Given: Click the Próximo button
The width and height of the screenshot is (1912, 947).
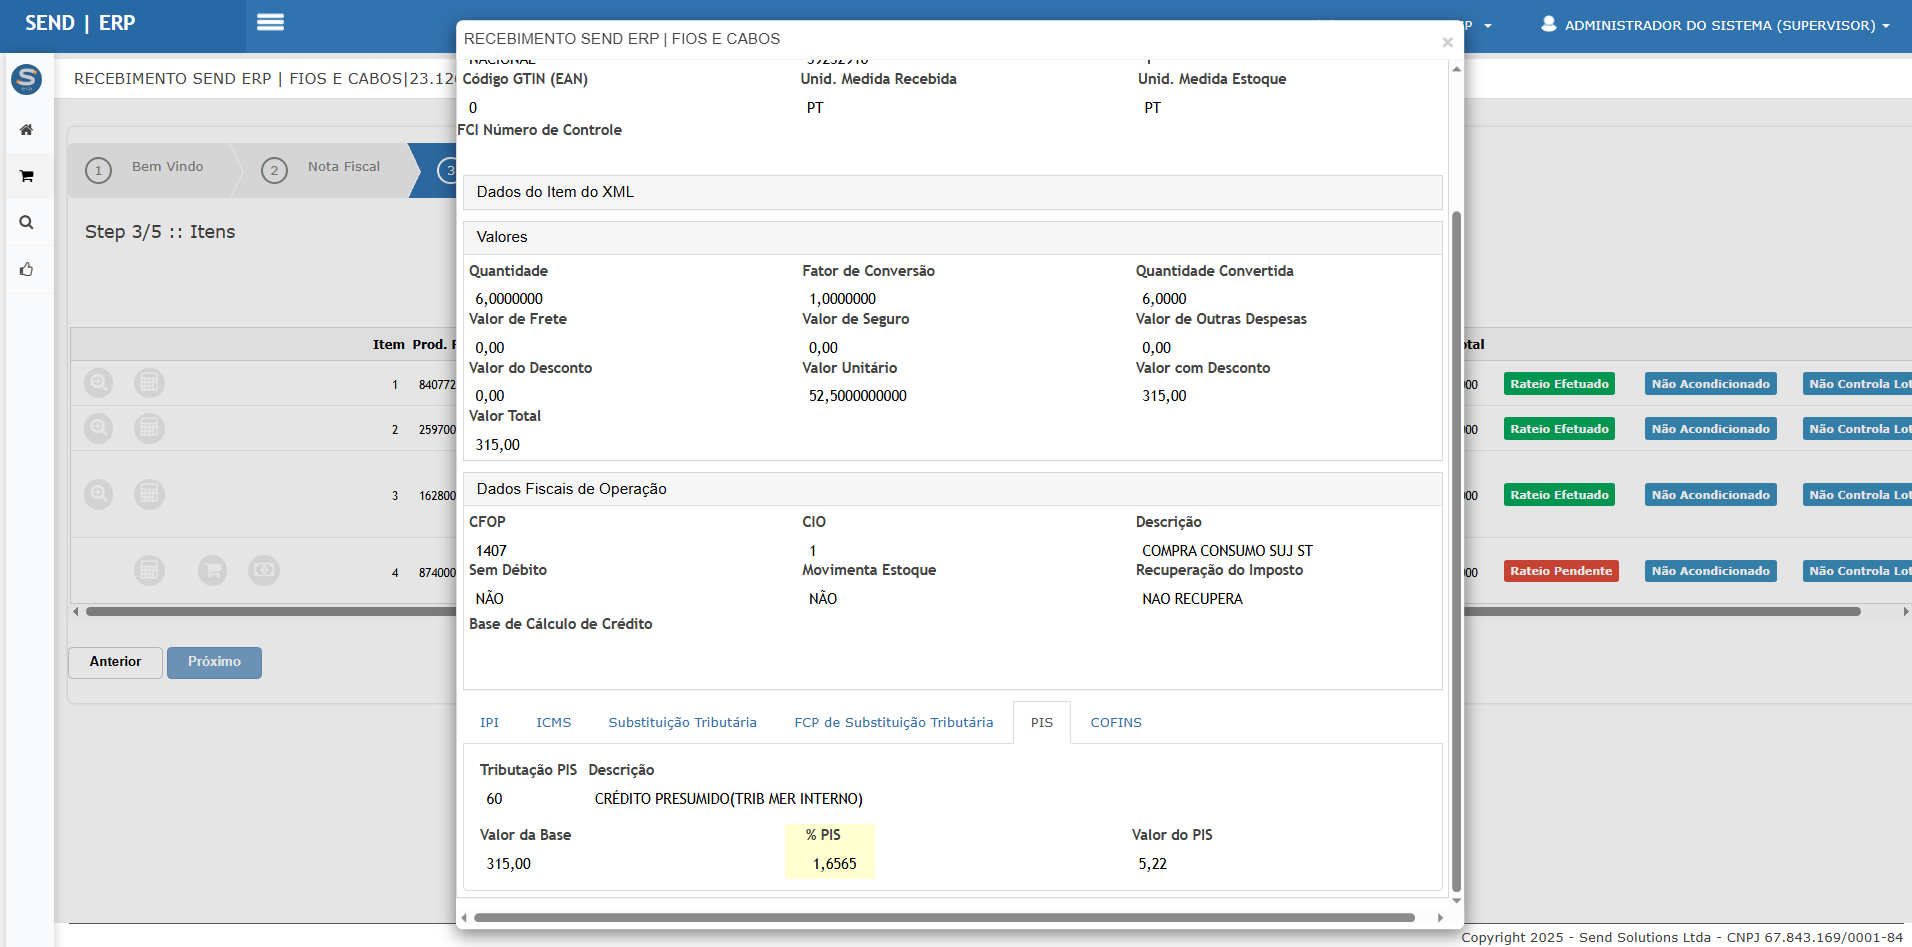Looking at the screenshot, I should [214, 662].
